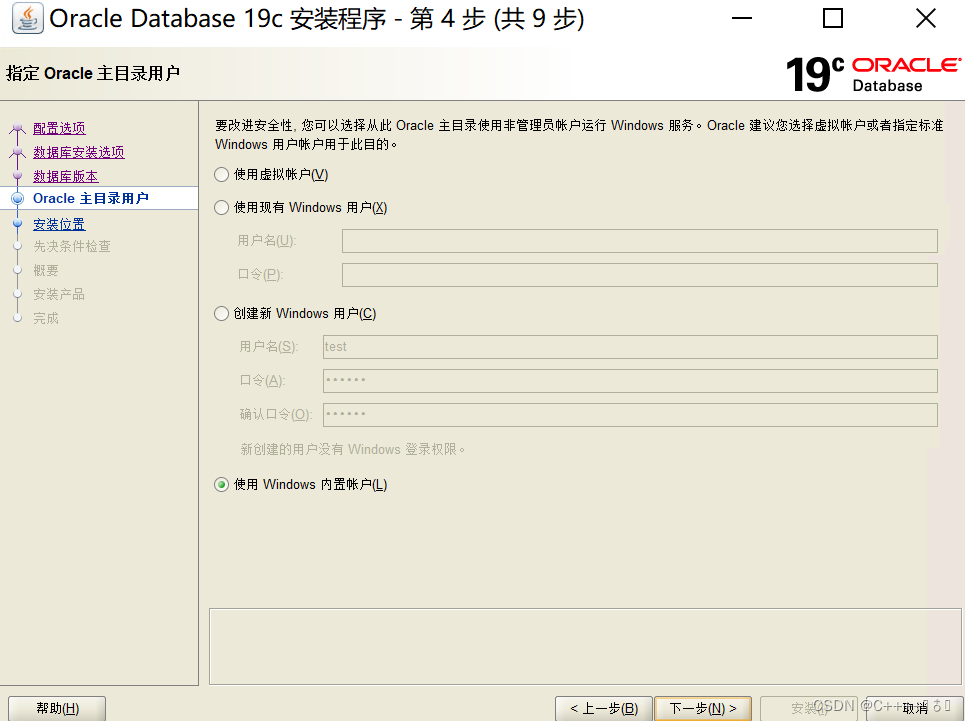Image resolution: width=965 pixels, height=721 pixels.
Task: Click the step marker beside 数据库版本
Action: coord(18,177)
